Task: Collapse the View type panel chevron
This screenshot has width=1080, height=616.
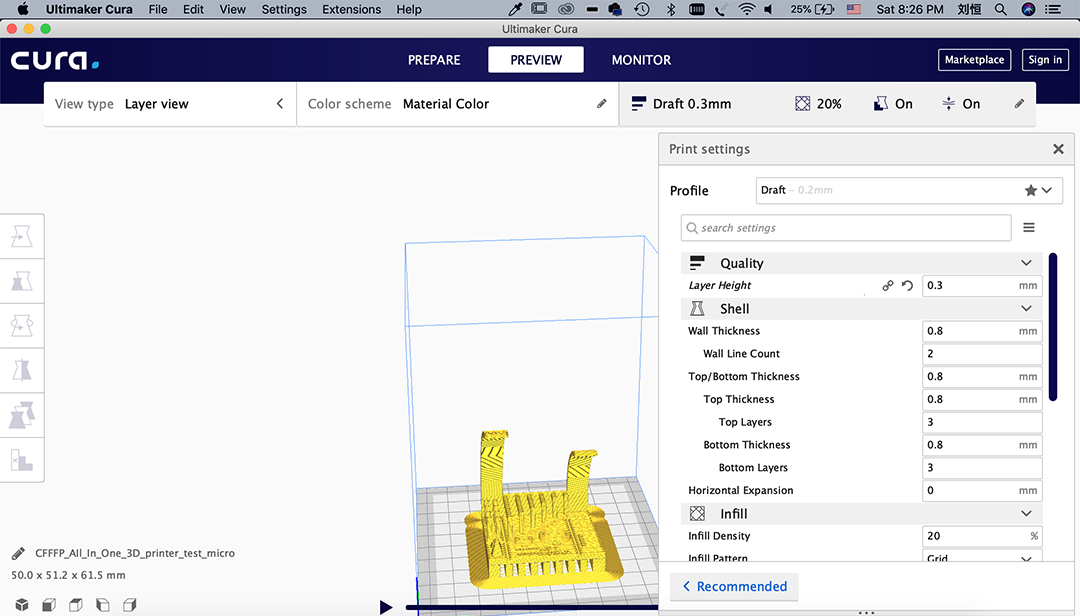Action: tap(280, 103)
